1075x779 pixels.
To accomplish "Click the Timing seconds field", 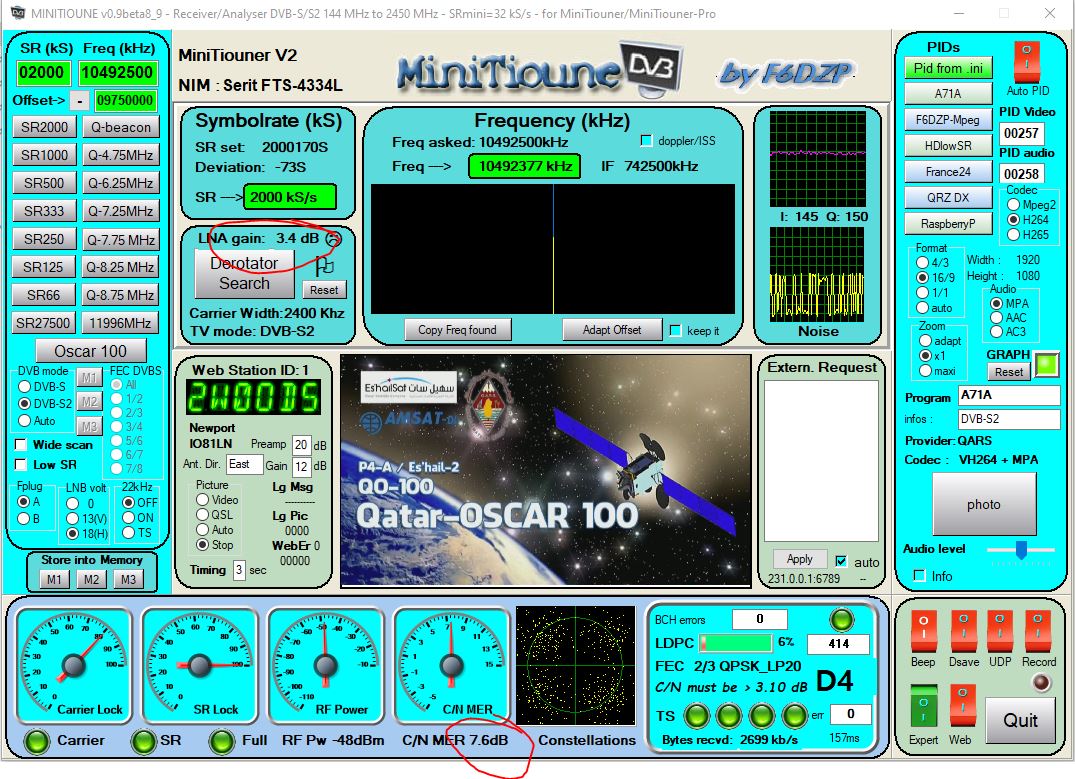I will click(239, 570).
